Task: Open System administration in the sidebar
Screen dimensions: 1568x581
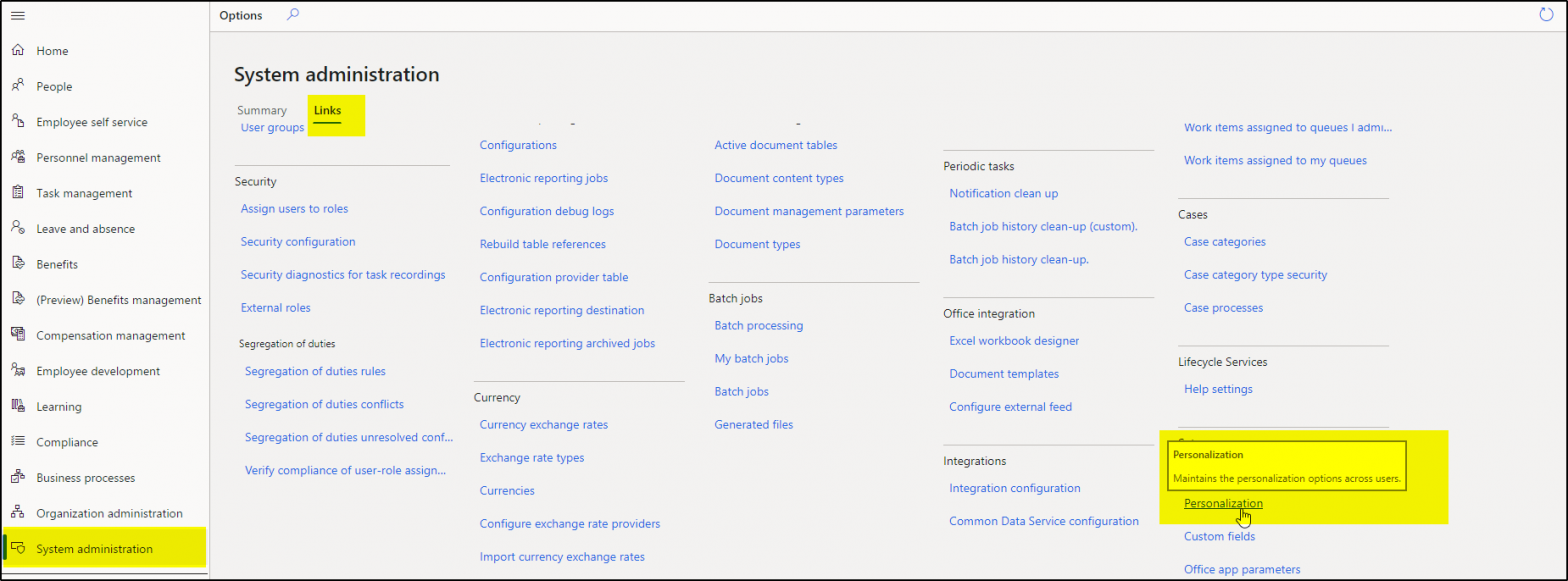Action: [94, 549]
